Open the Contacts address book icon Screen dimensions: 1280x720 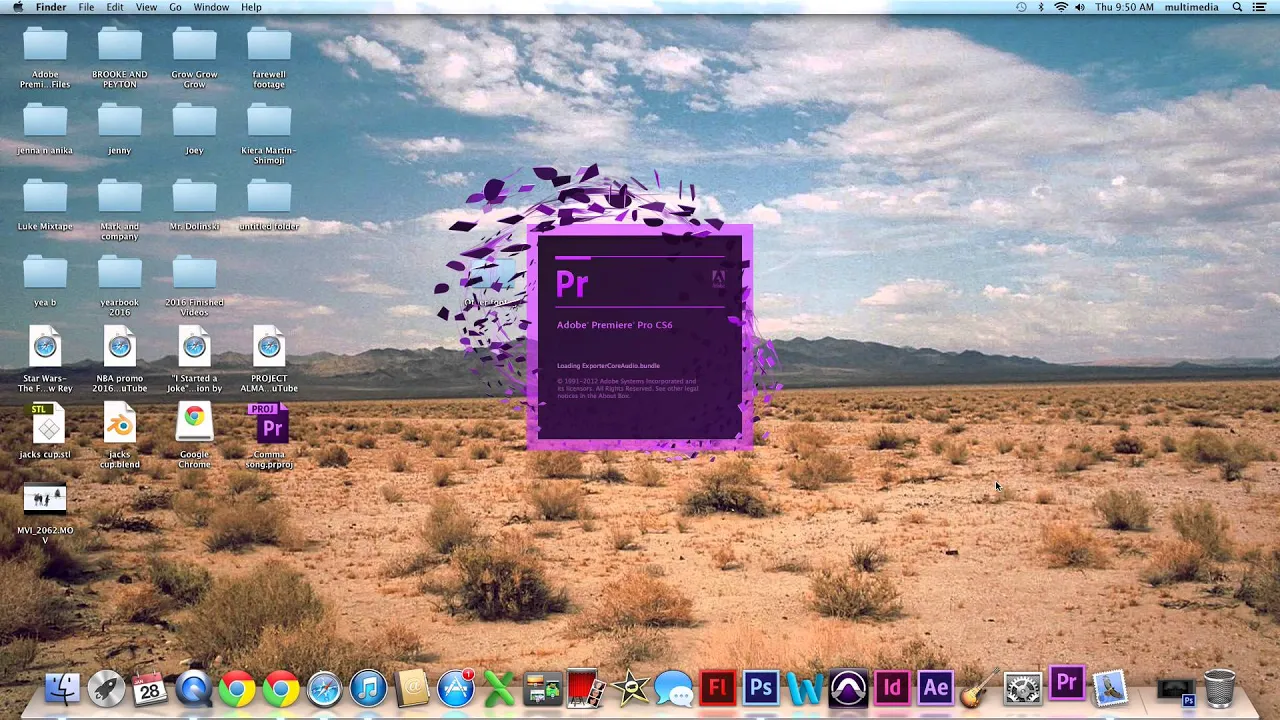coord(412,689)
